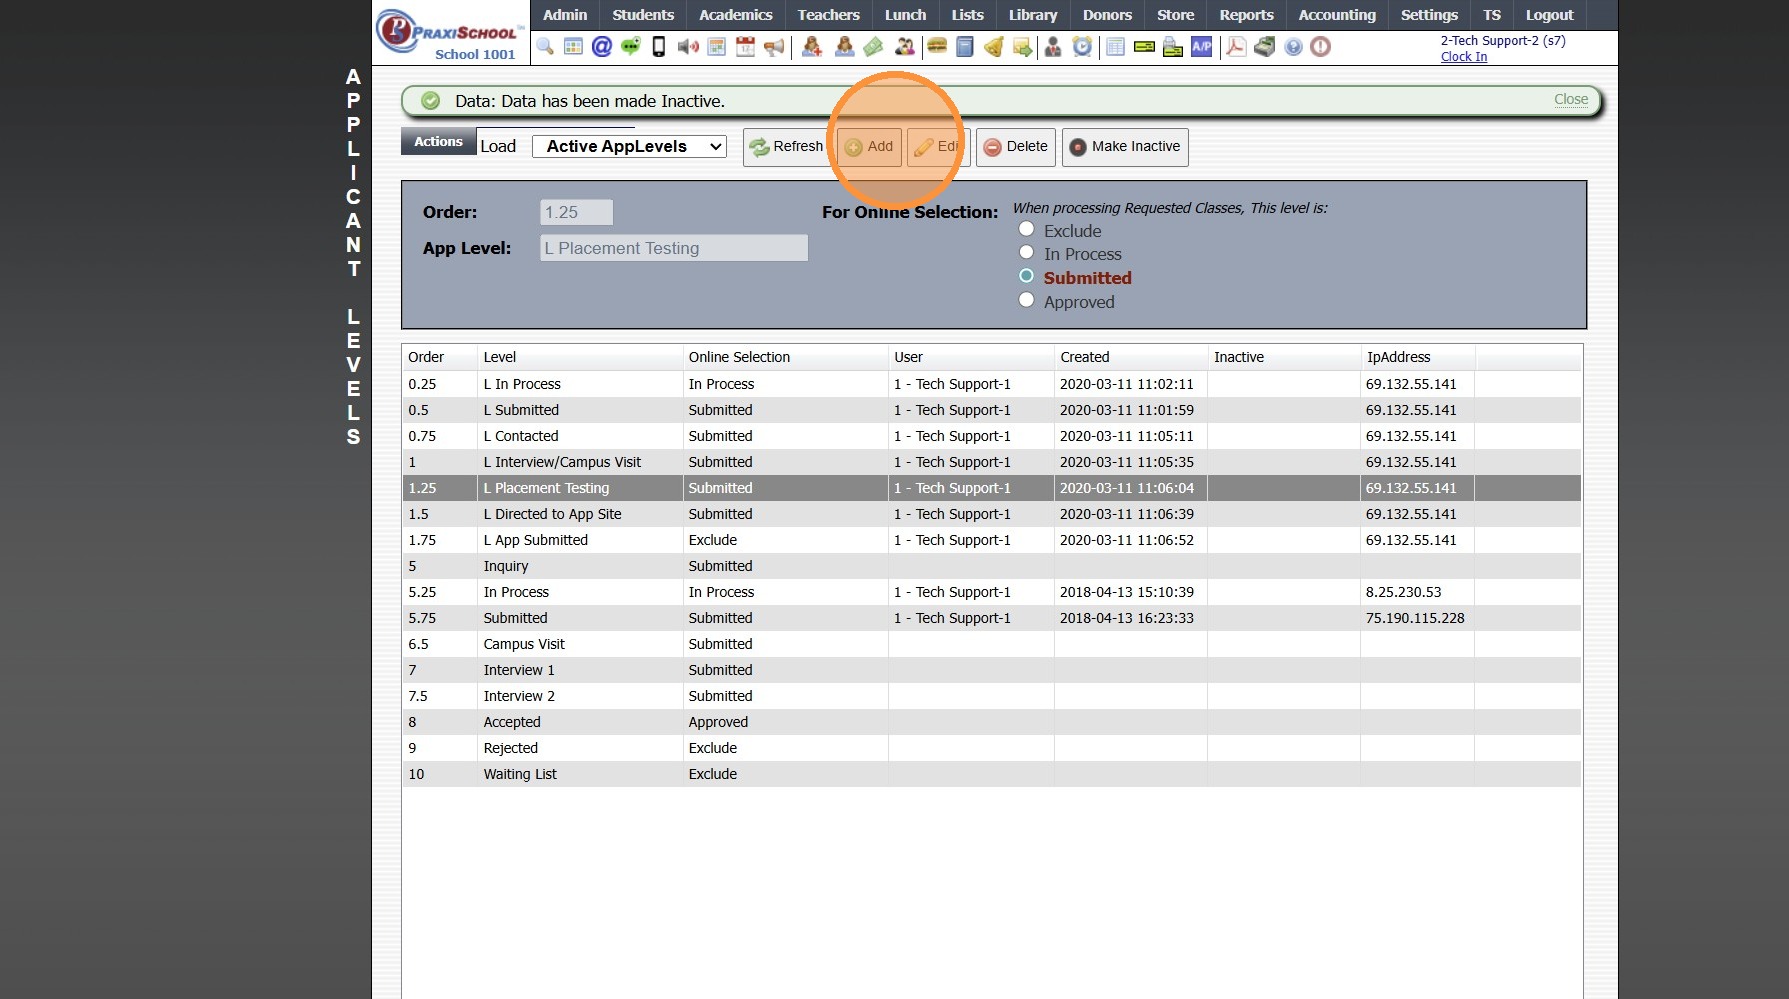The width and height of the screenshot is (1789, 999).
Task: Open the email @ icon
Action: click(601, 47)
